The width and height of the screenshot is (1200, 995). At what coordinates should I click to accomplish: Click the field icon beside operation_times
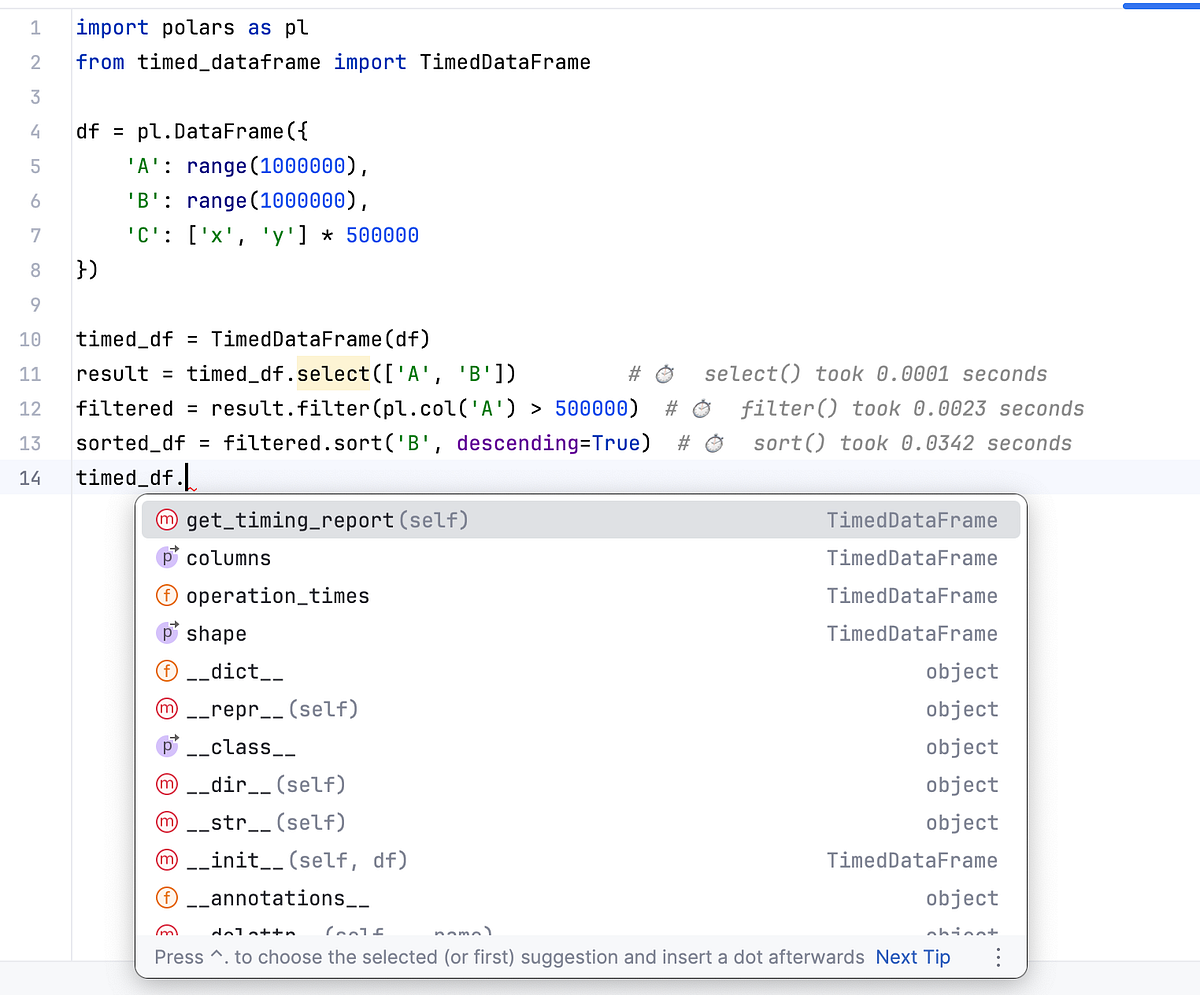pos(166,595)
